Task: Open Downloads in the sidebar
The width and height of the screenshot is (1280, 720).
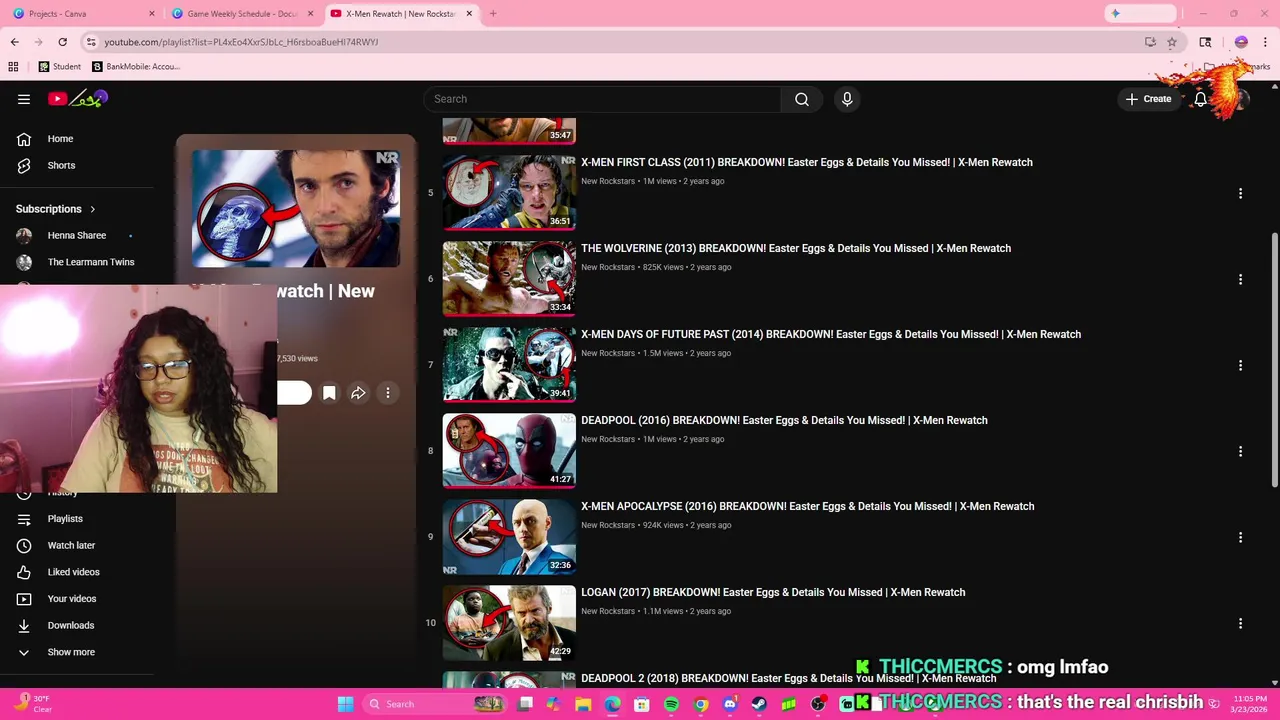Action: [71, 625]
